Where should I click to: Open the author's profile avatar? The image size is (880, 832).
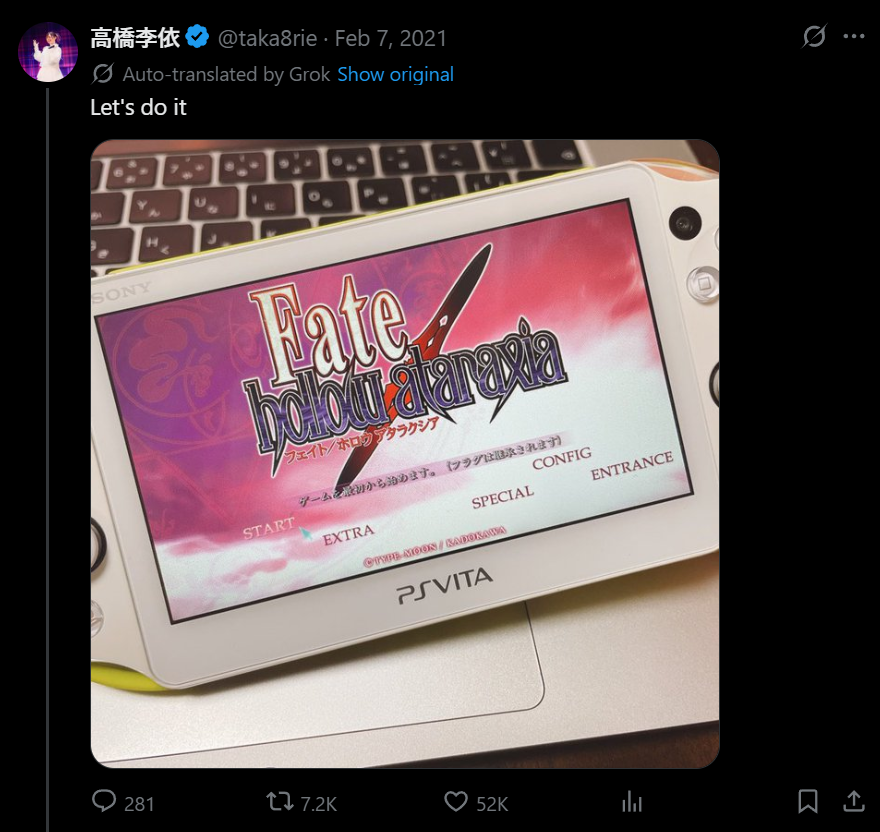[48, 52]
